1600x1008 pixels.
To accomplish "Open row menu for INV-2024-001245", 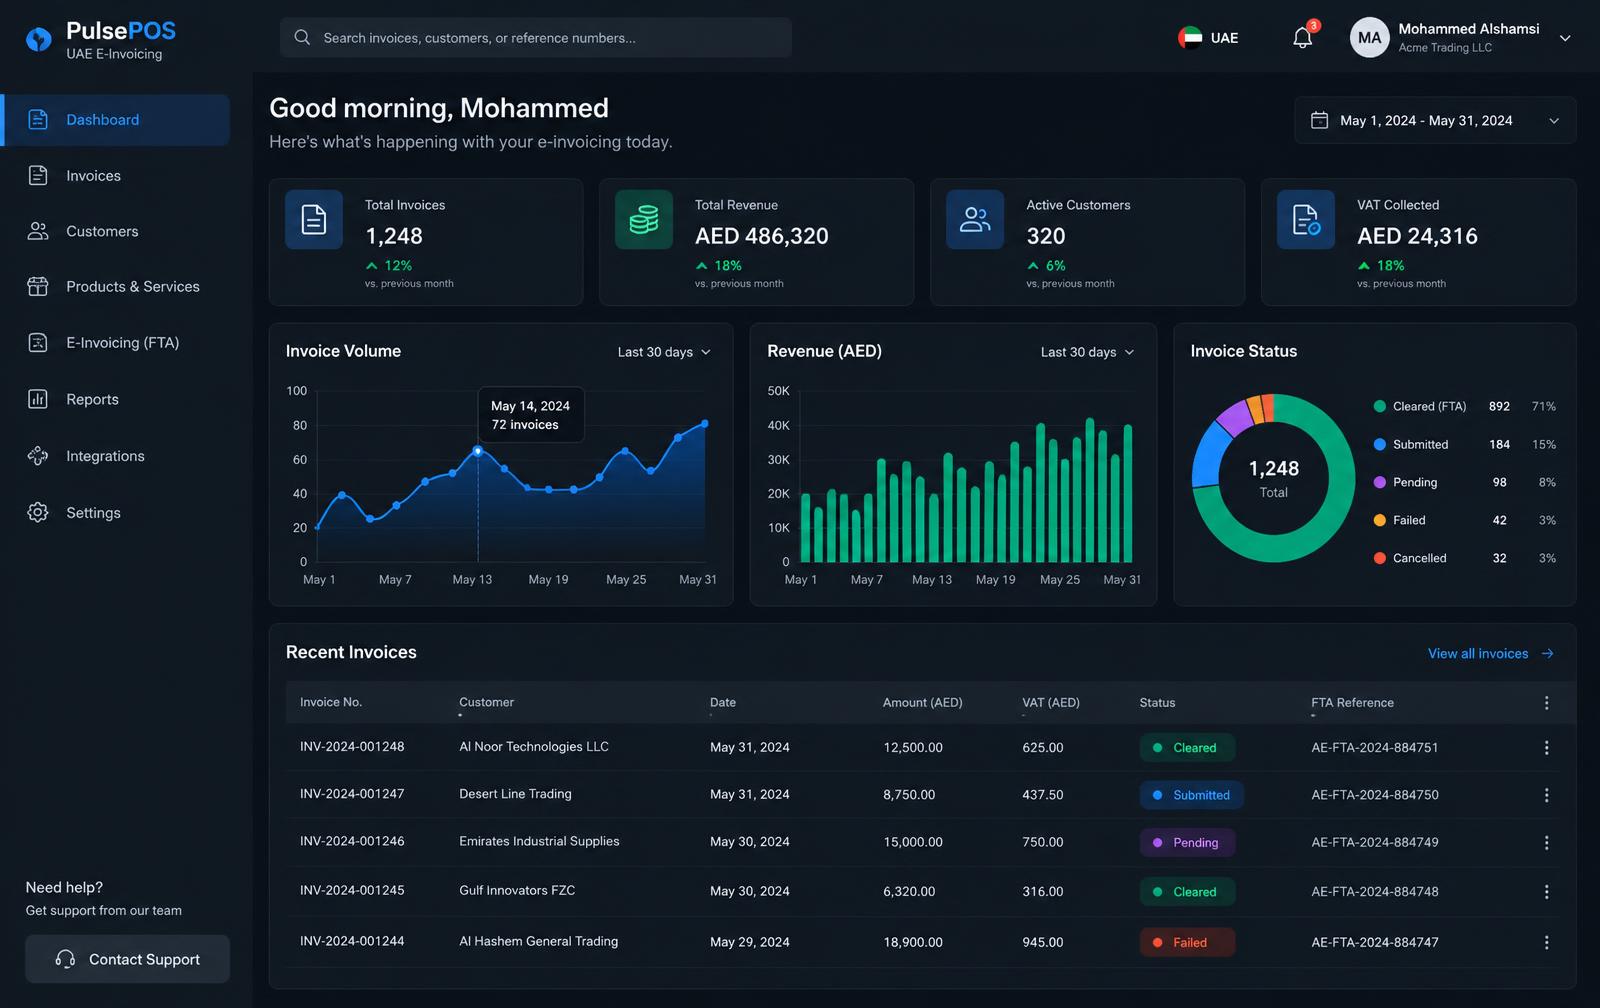I will (1546, 892).
